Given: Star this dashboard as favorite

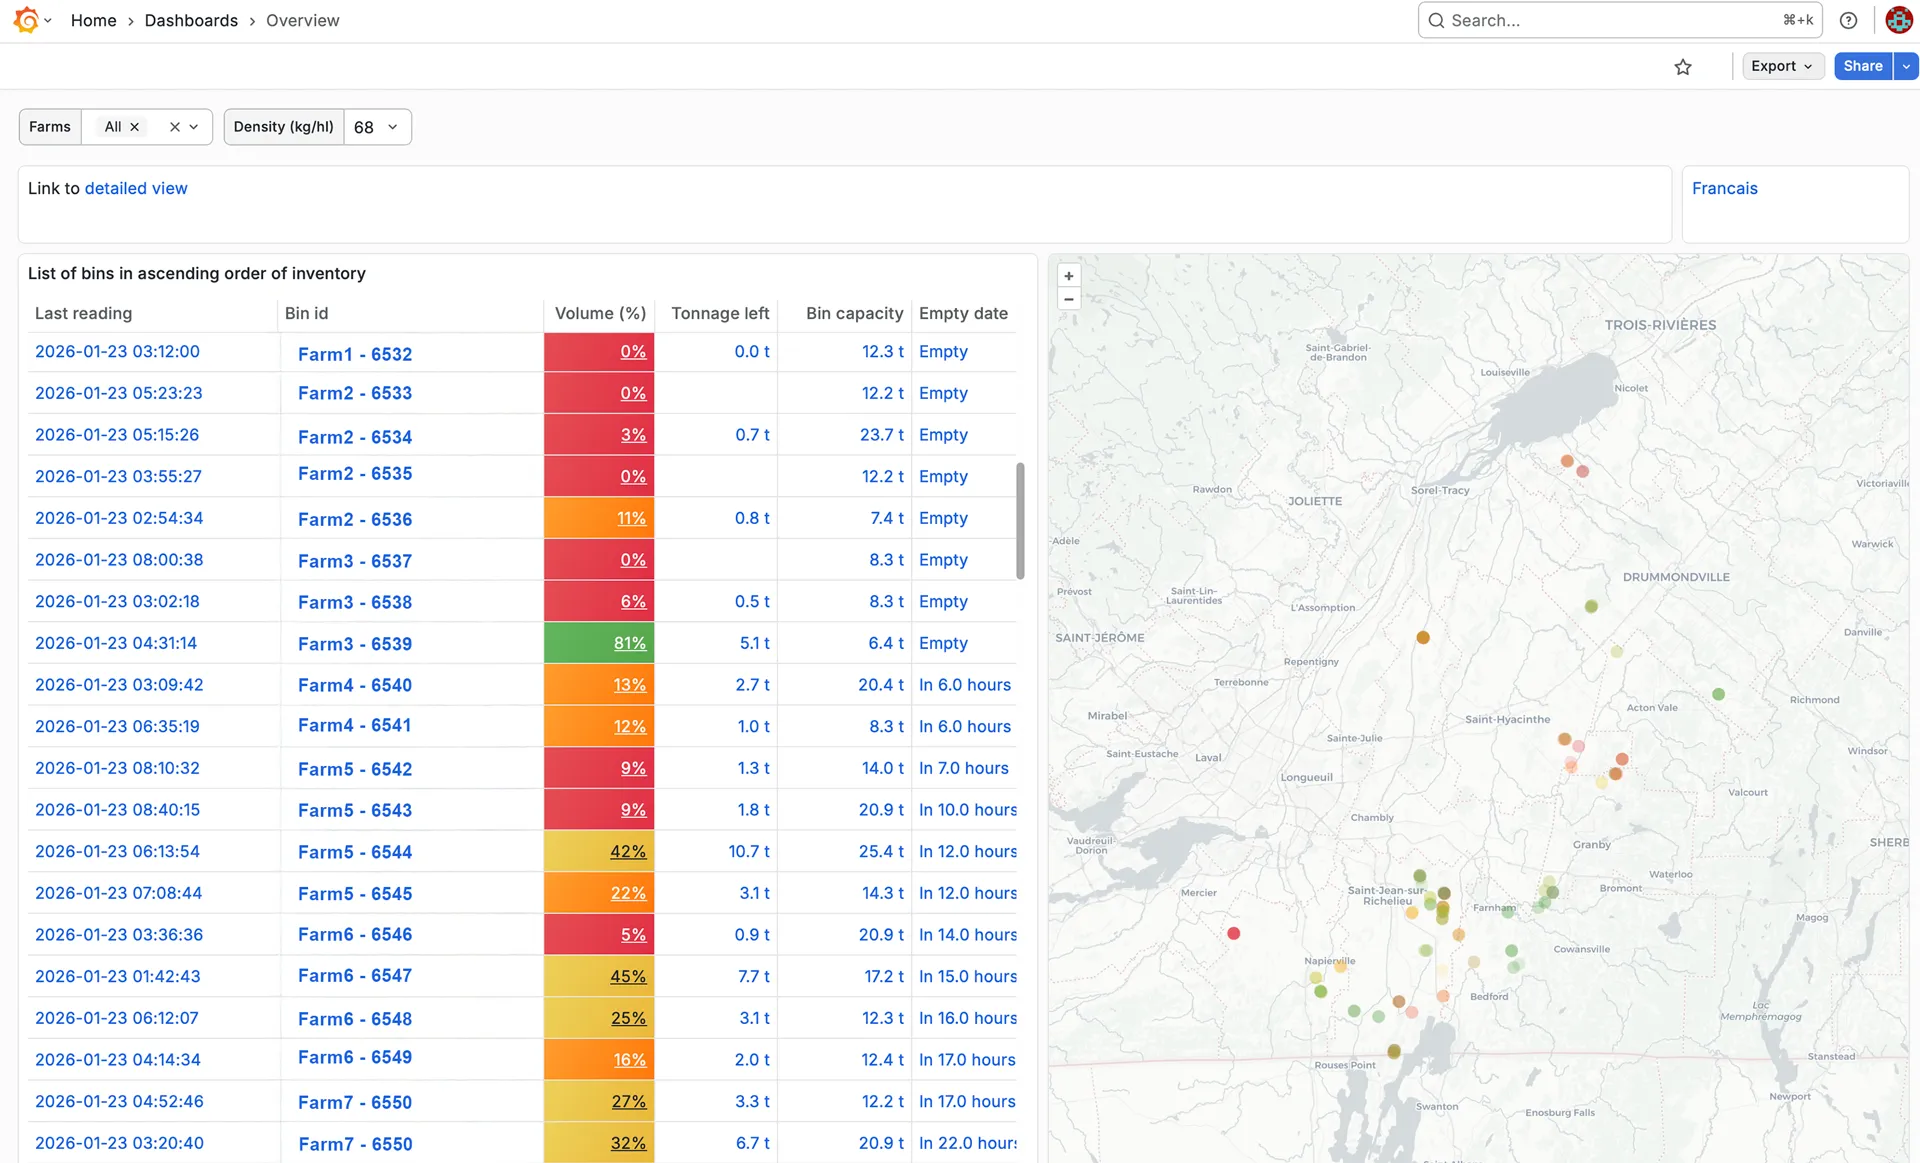Looking at the screenshot, I should click(x=1683, y=67).
